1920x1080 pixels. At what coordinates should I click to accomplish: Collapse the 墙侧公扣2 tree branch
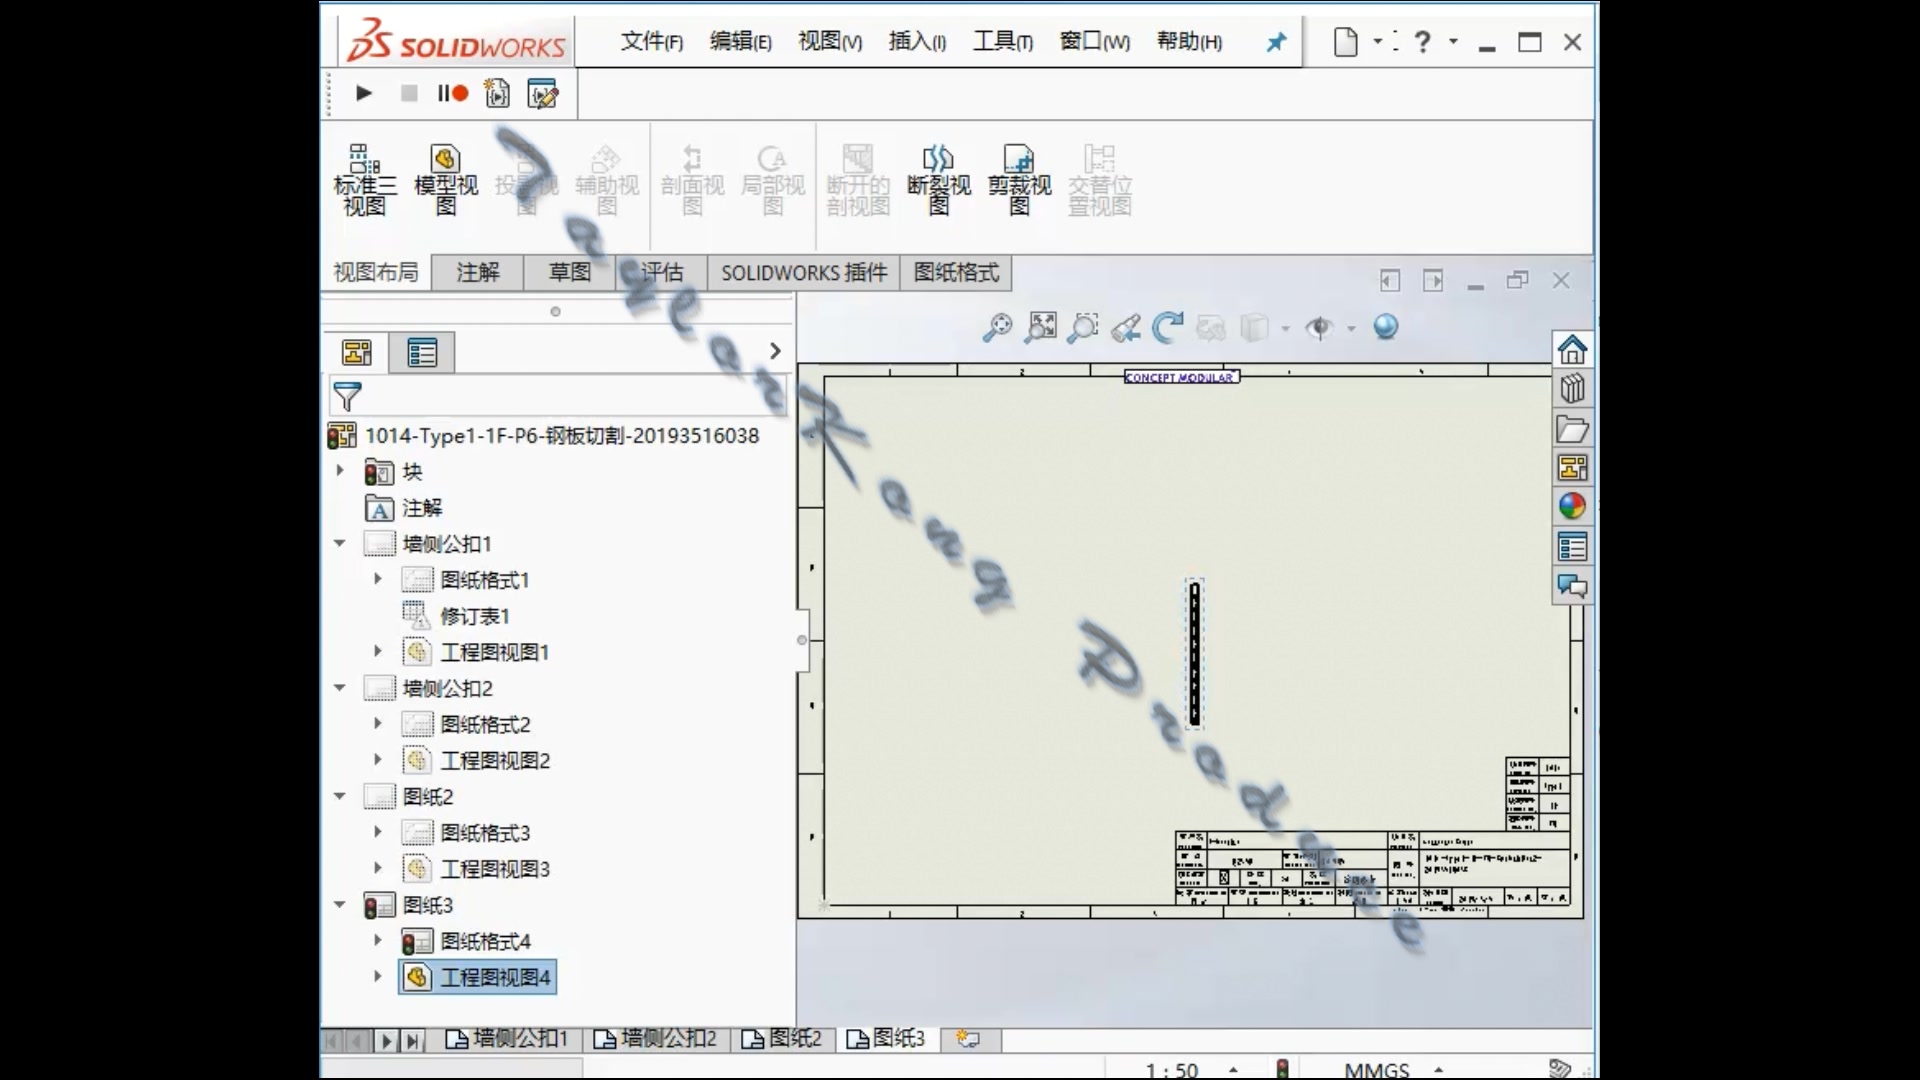tap(339, 688)
